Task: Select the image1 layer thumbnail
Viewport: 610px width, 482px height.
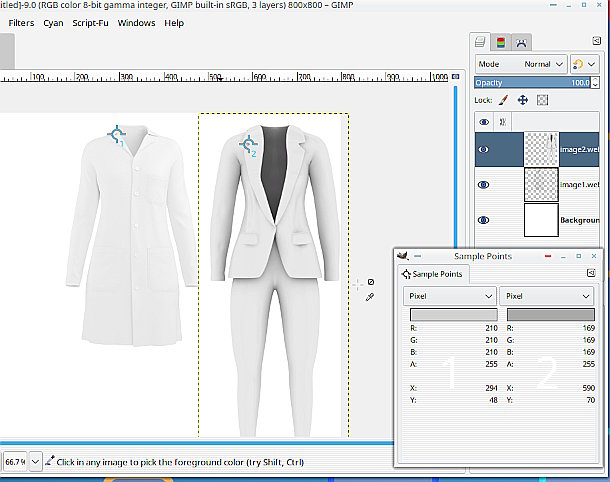Action: [x=541, y=184]
